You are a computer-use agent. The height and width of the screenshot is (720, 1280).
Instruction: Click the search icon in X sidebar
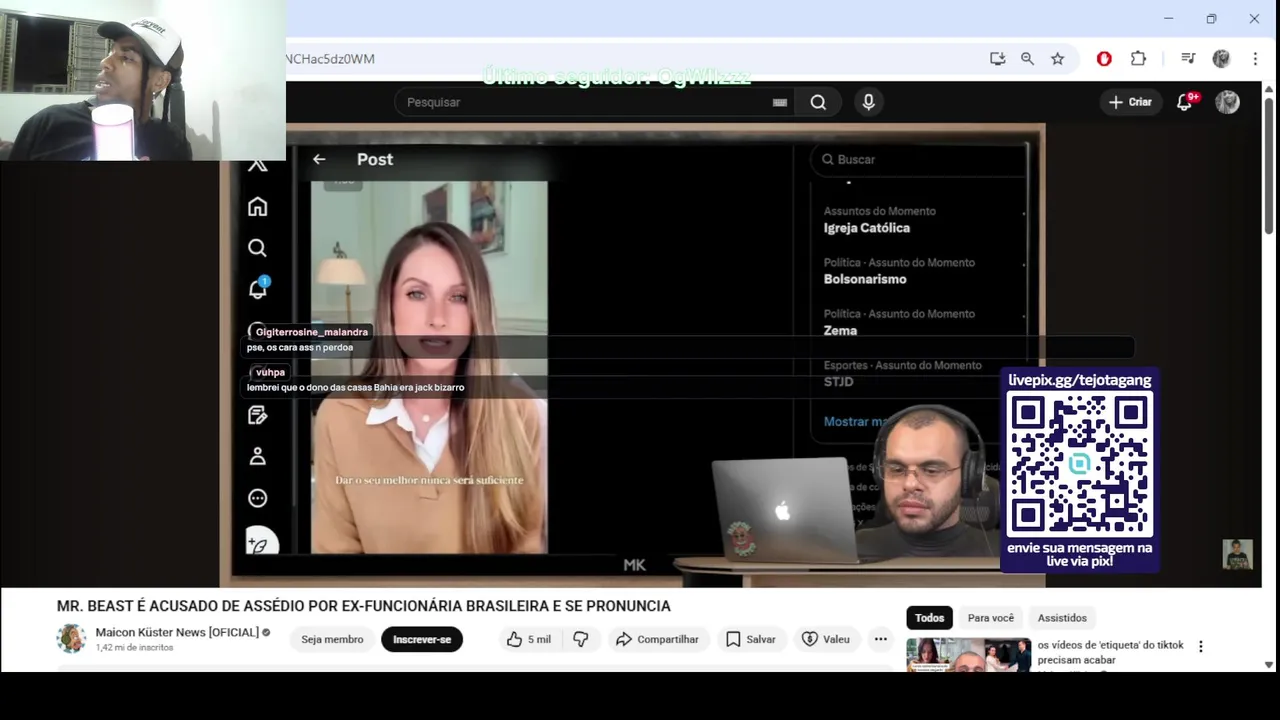tap(257, 248)
